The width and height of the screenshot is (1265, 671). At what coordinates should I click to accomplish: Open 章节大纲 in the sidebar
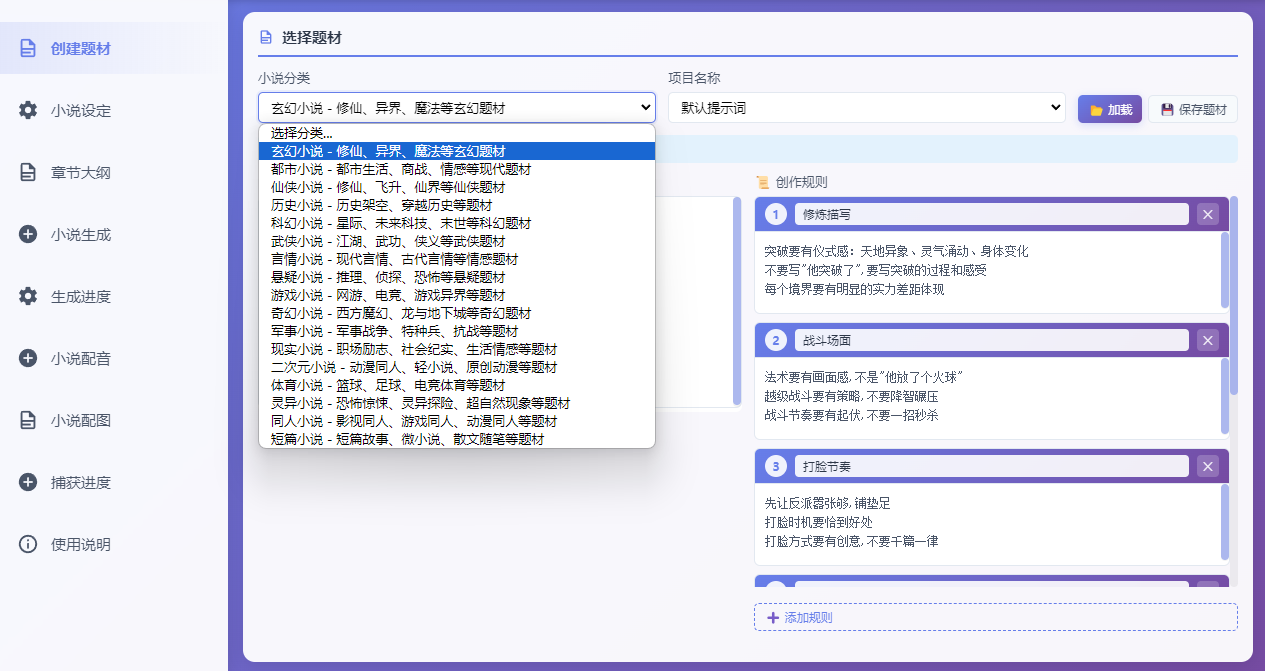[80, 172]
